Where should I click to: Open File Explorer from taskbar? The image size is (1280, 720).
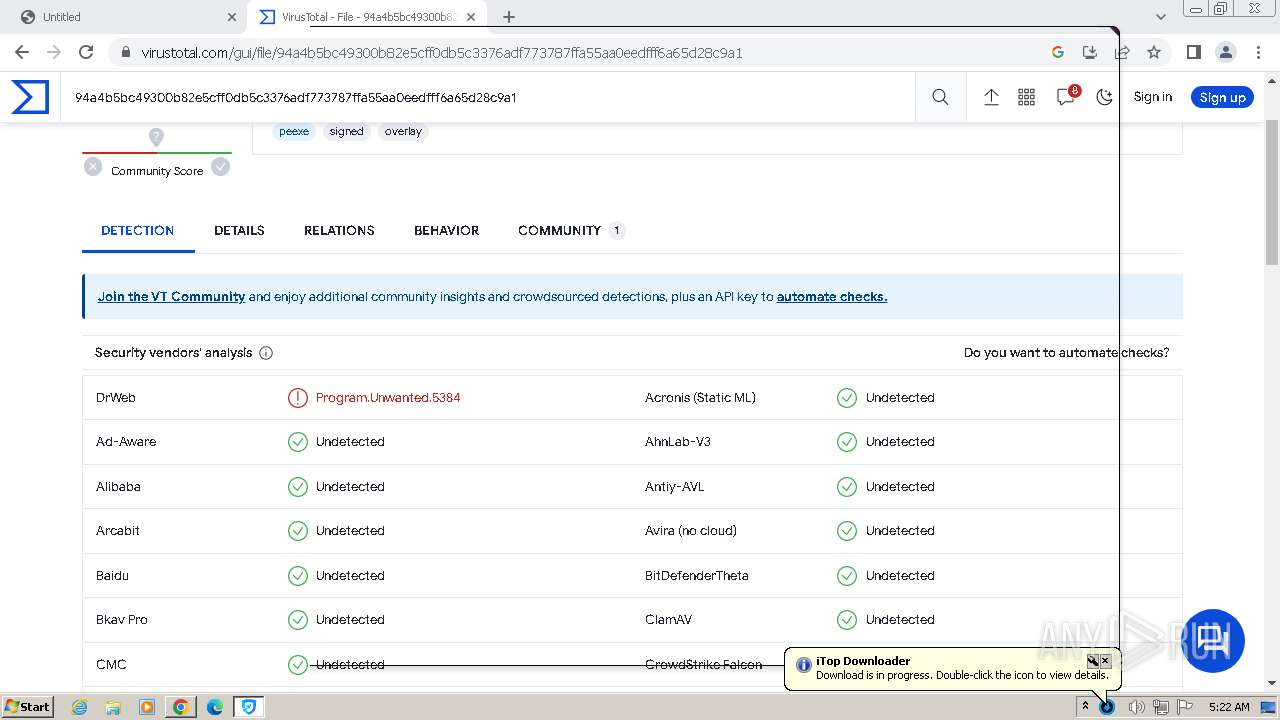click(x=113, y=707)
